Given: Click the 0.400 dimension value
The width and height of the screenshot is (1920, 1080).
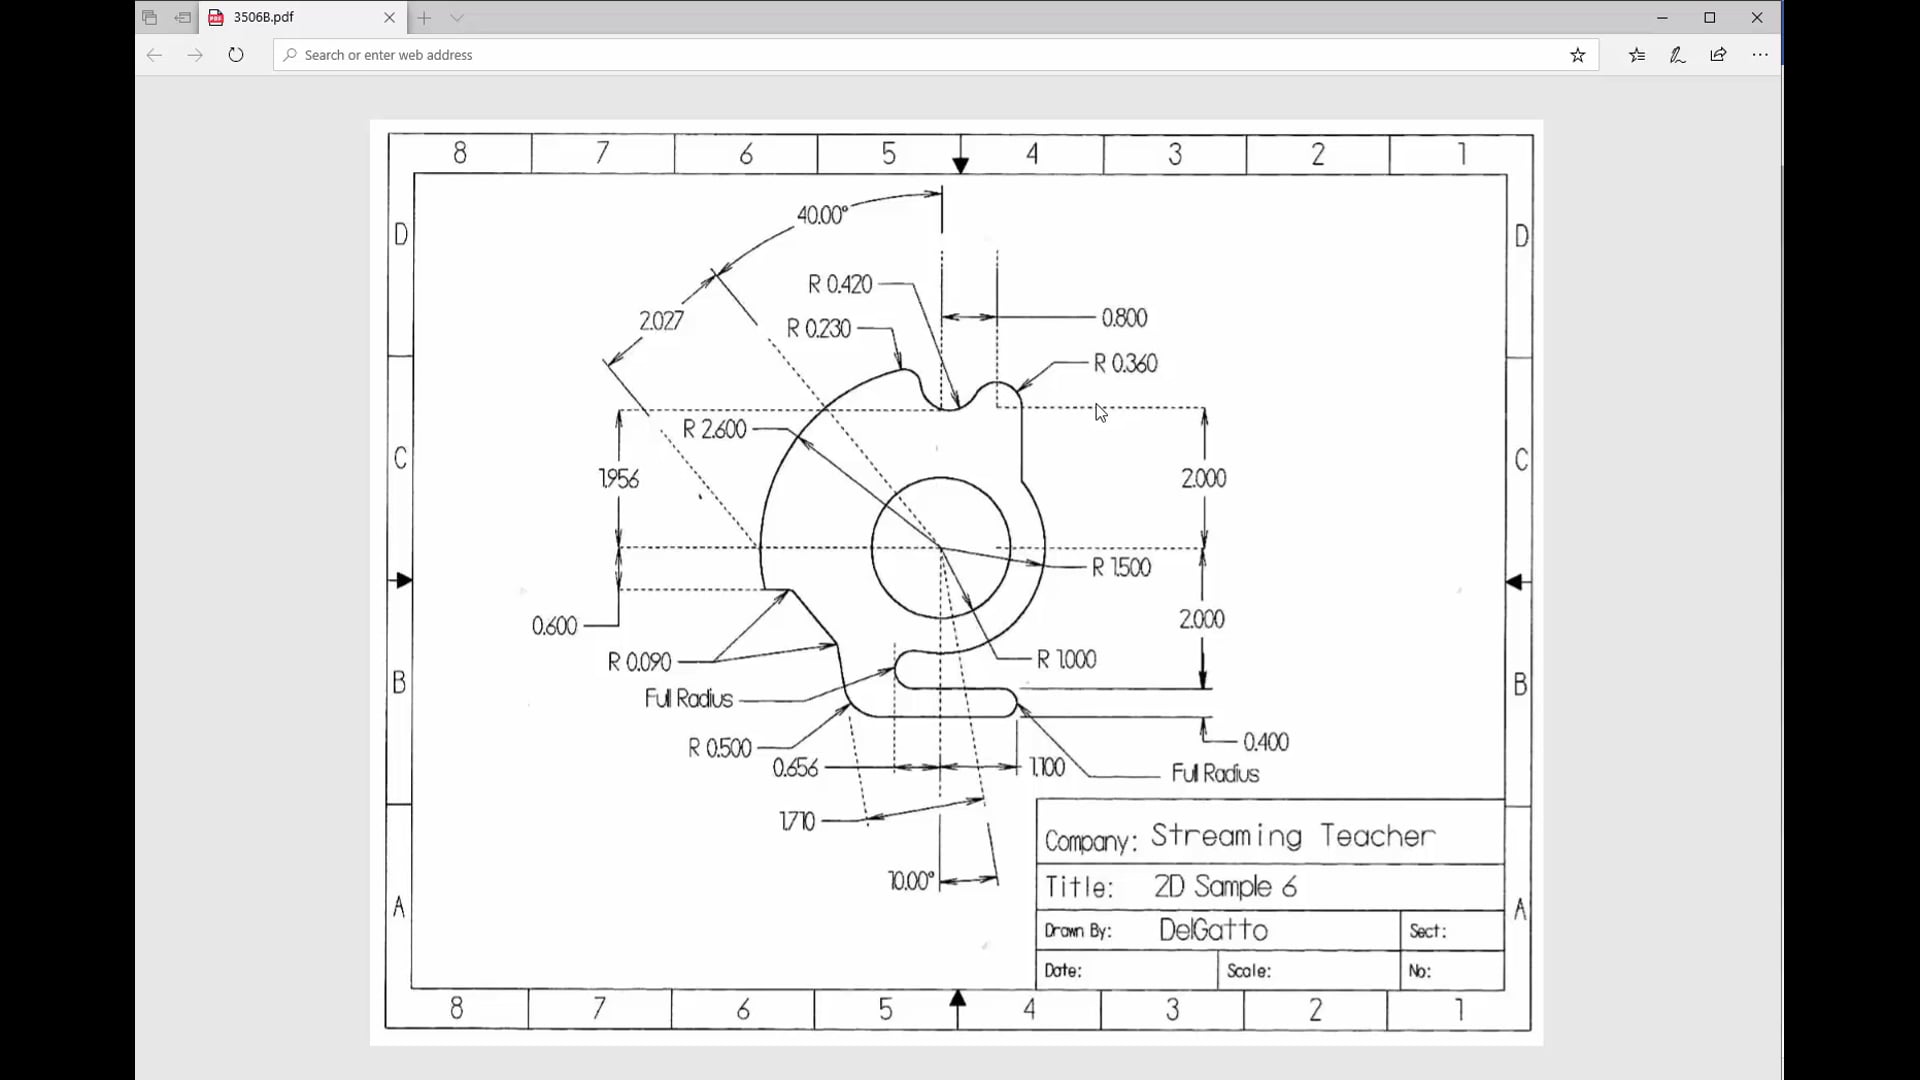Looking at the screenshot, I should click(x=1266, y=742).
